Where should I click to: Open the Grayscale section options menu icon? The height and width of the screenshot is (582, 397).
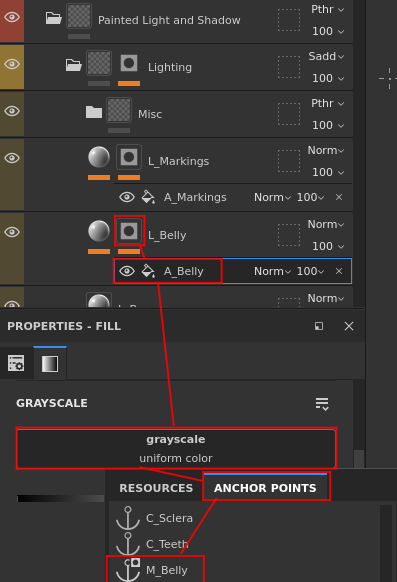click(x=322, y=403)
